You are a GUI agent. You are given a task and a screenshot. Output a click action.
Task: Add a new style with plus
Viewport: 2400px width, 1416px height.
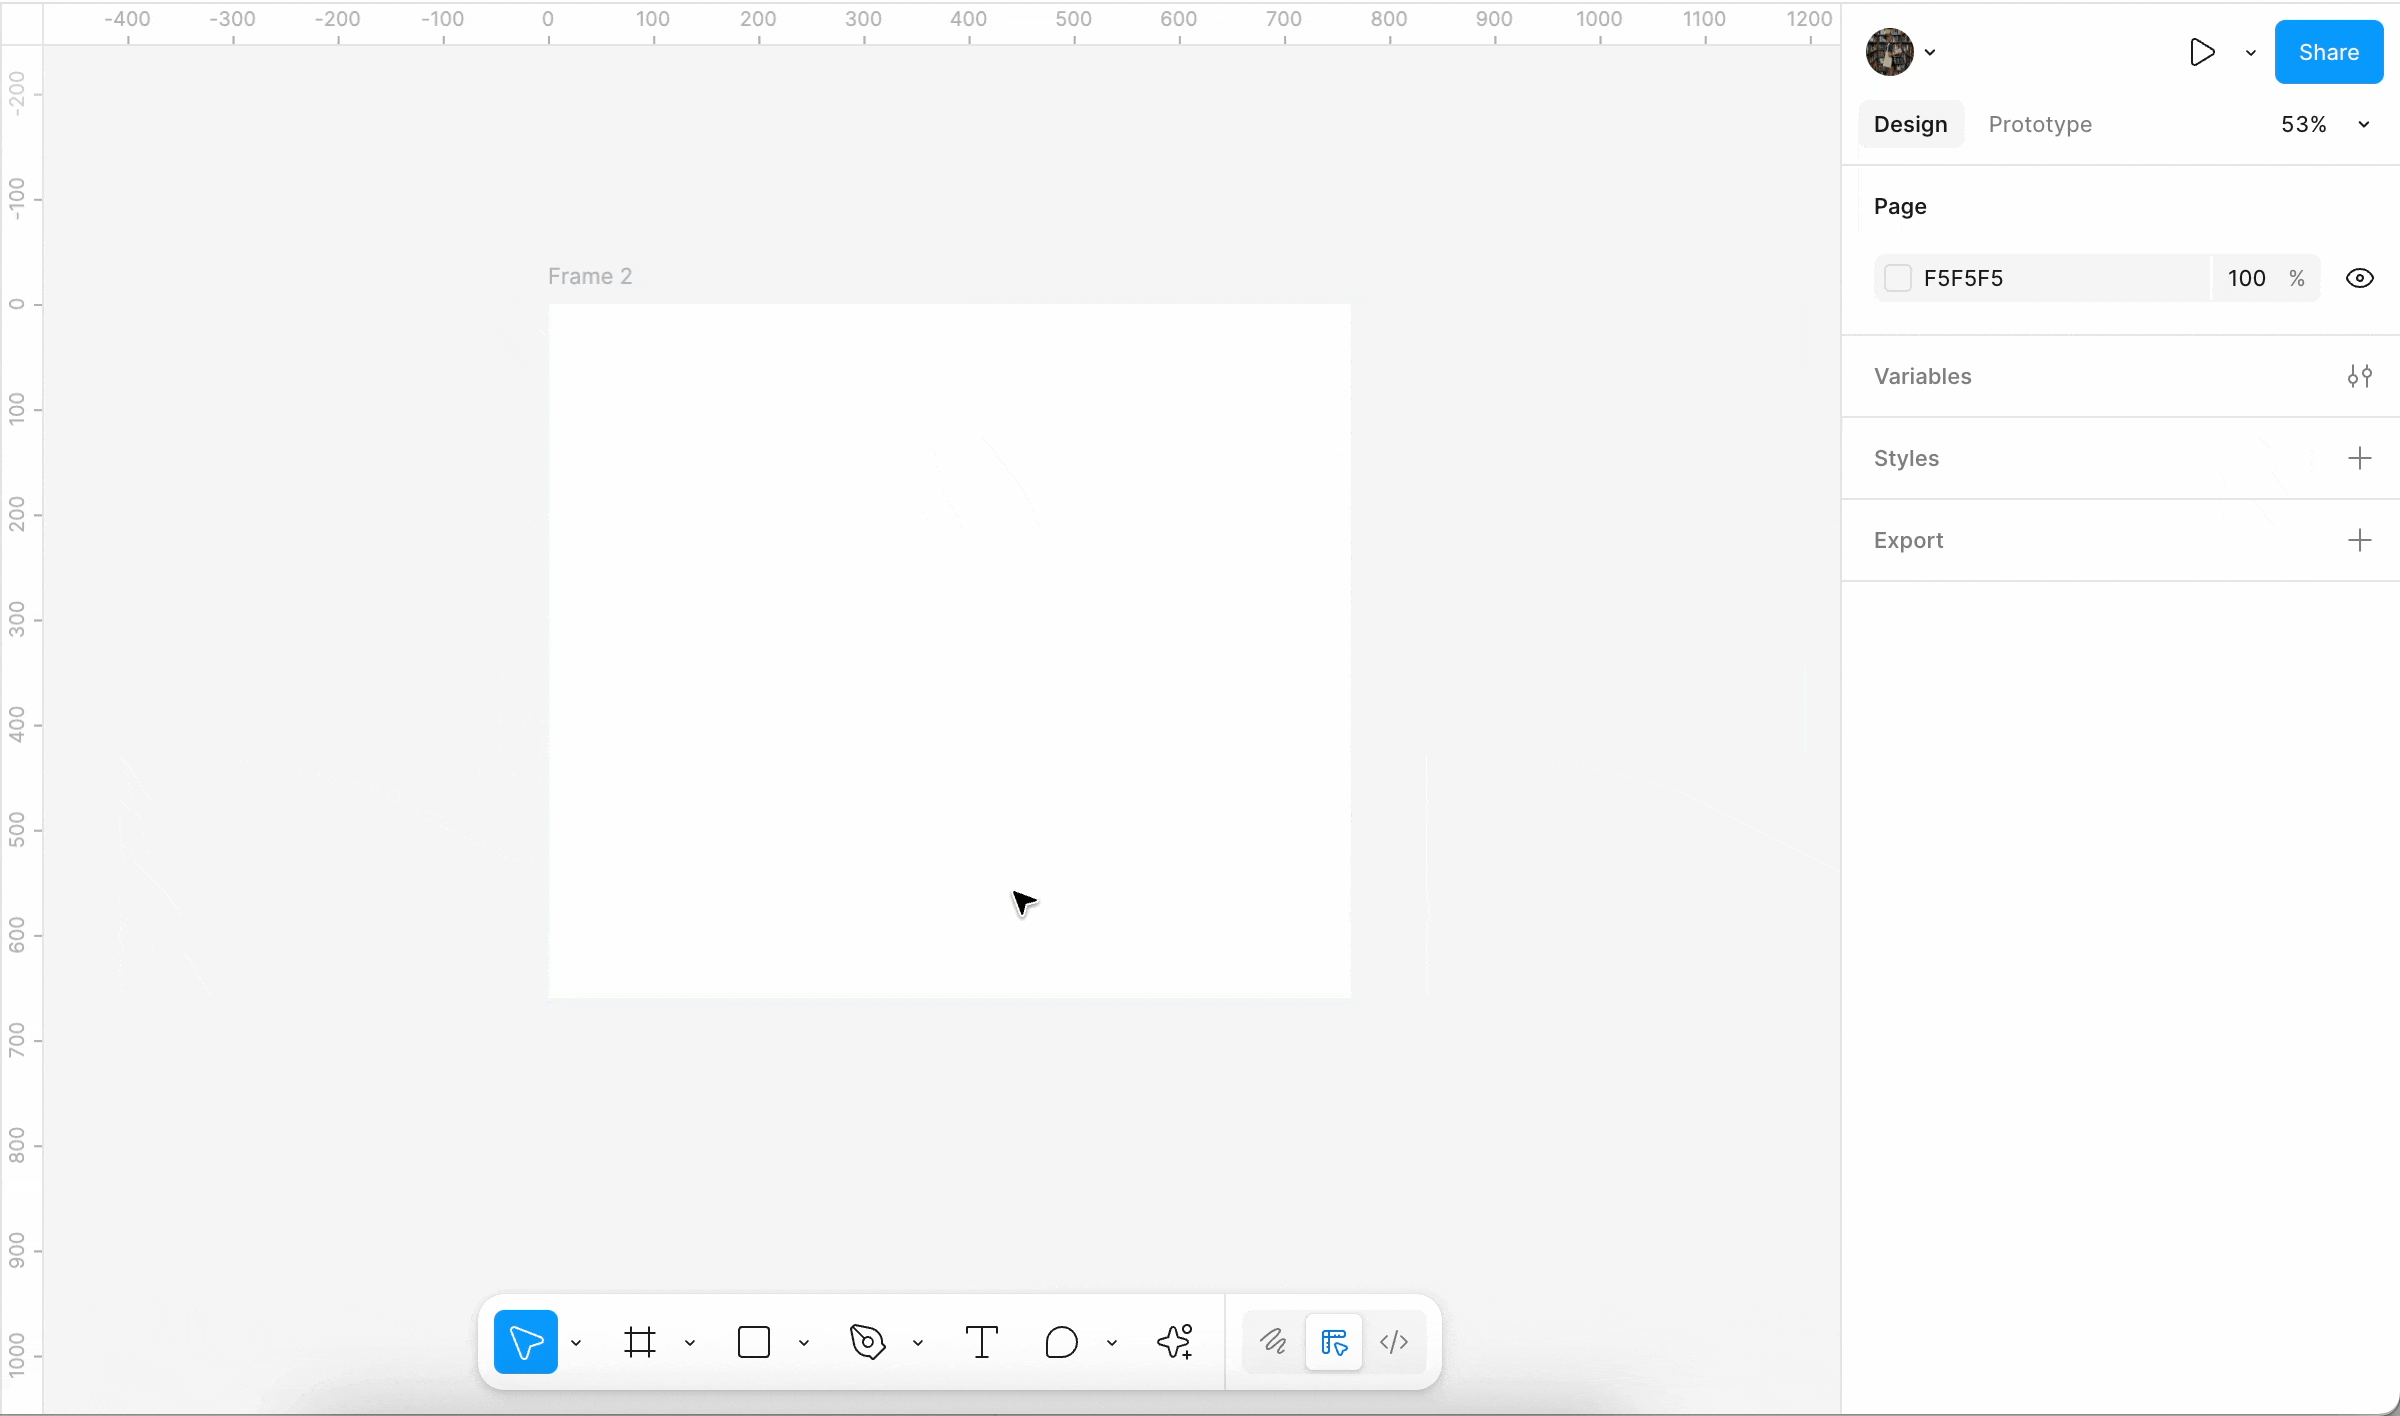coord(2359,458)
